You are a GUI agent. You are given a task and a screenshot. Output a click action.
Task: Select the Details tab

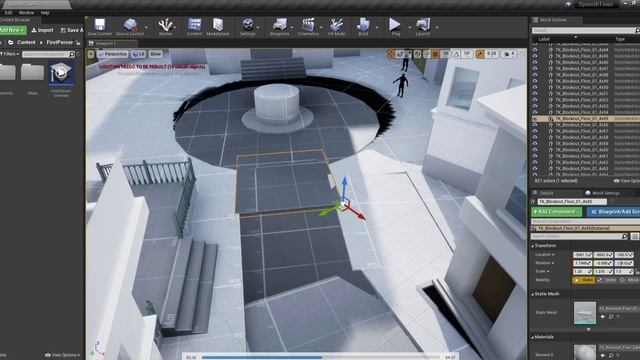(546, 193)
